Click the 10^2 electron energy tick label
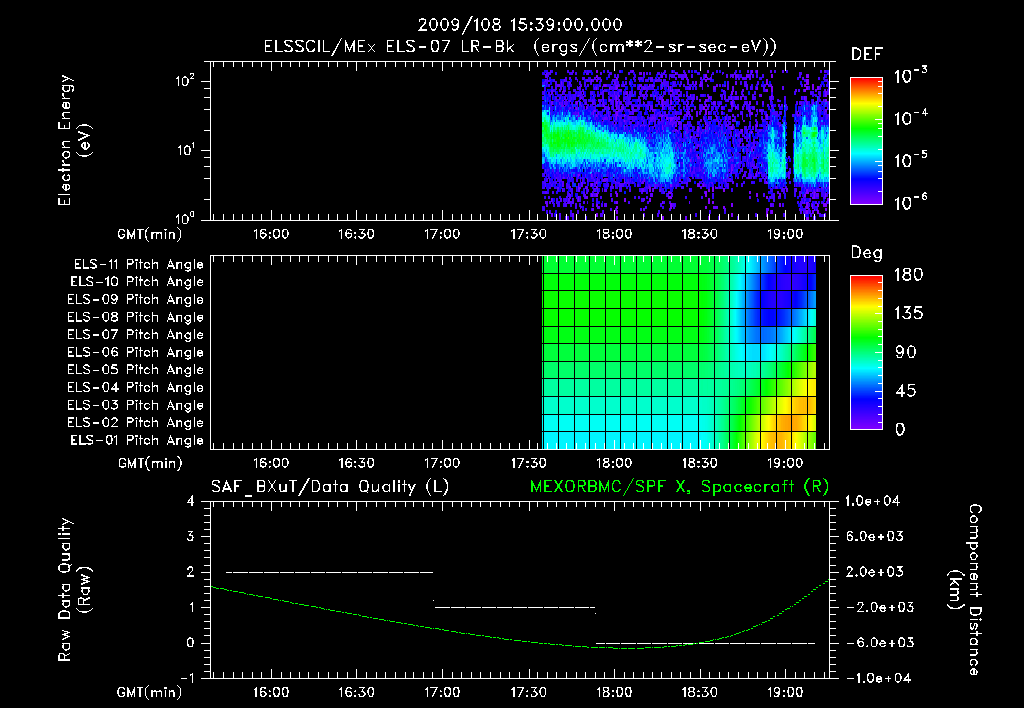 coord(185,82)
